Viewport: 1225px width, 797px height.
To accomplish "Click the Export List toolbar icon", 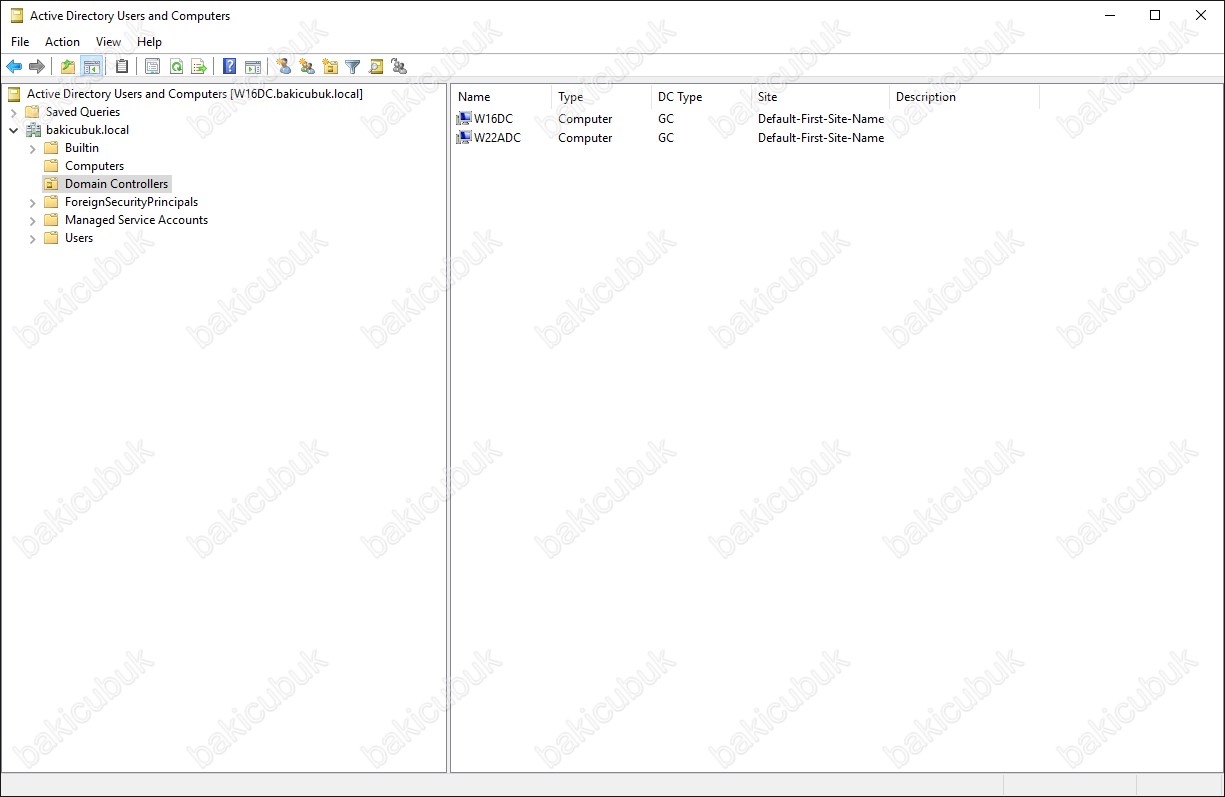I will click(199, 67).
